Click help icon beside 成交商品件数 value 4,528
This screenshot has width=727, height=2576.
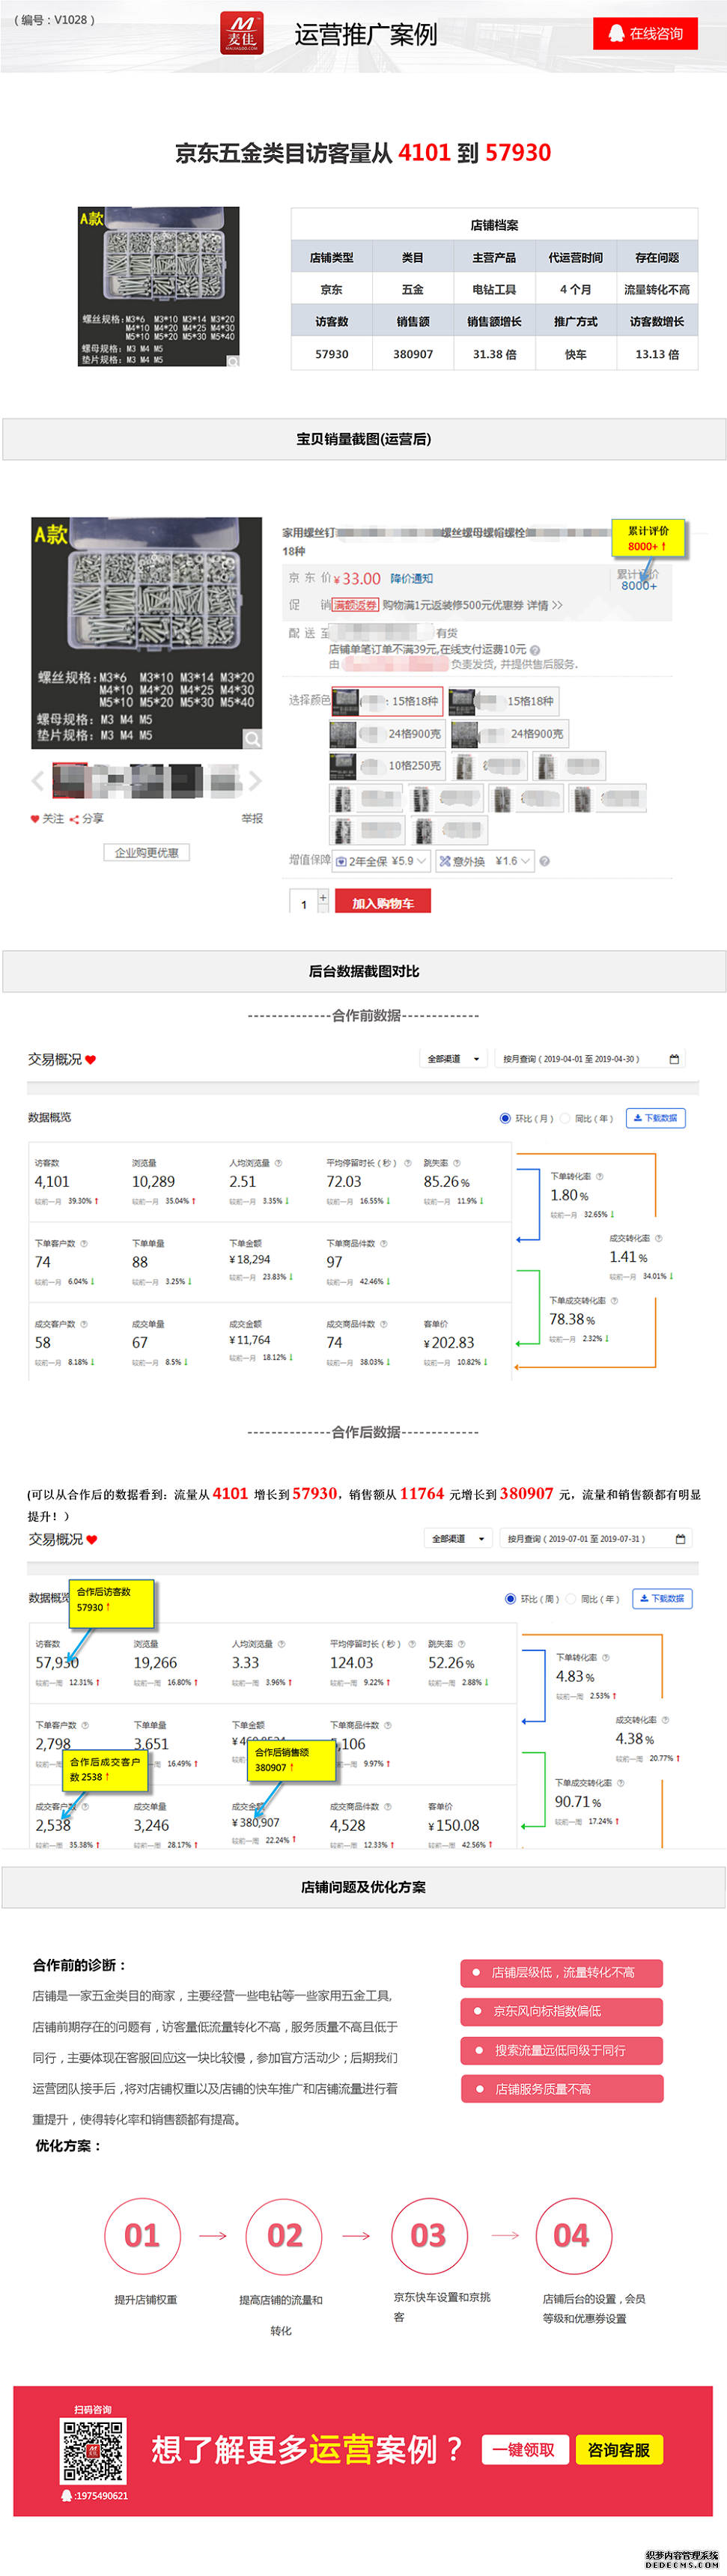(x=388, y=1807)
